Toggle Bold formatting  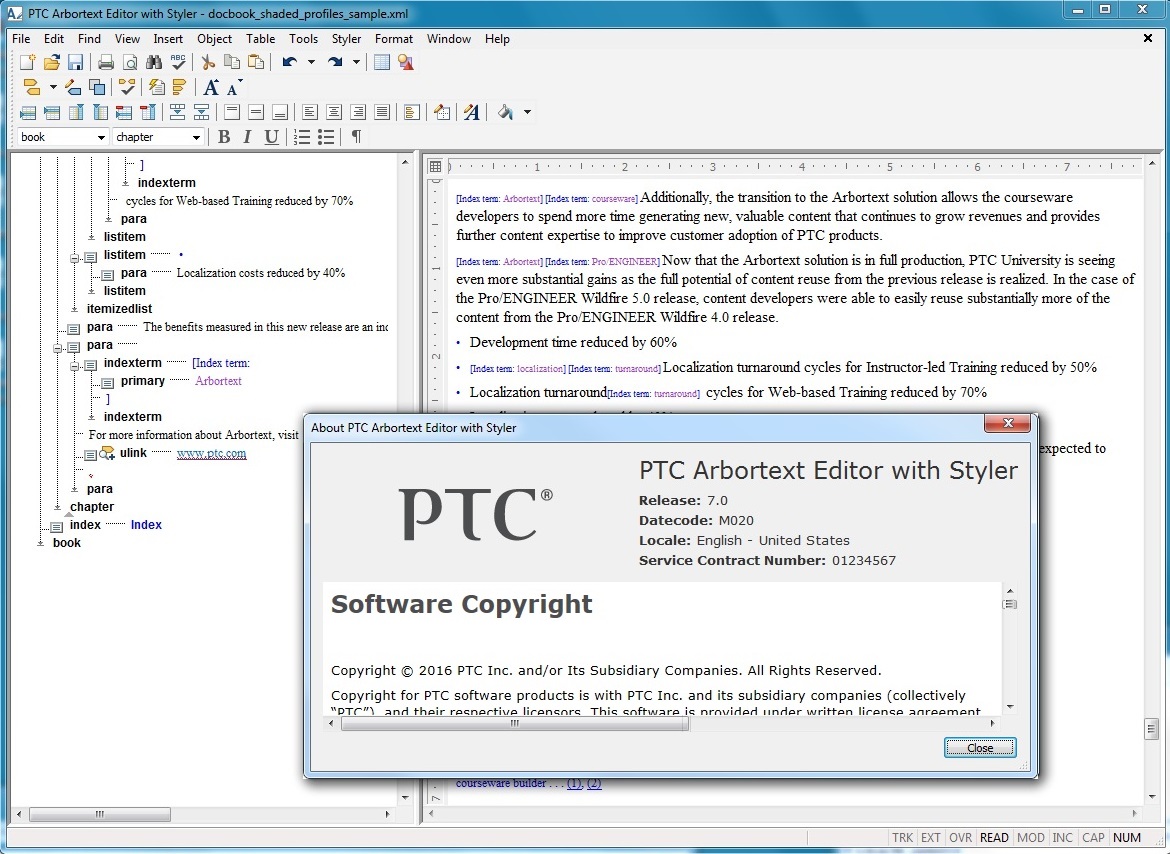[224, 137]
